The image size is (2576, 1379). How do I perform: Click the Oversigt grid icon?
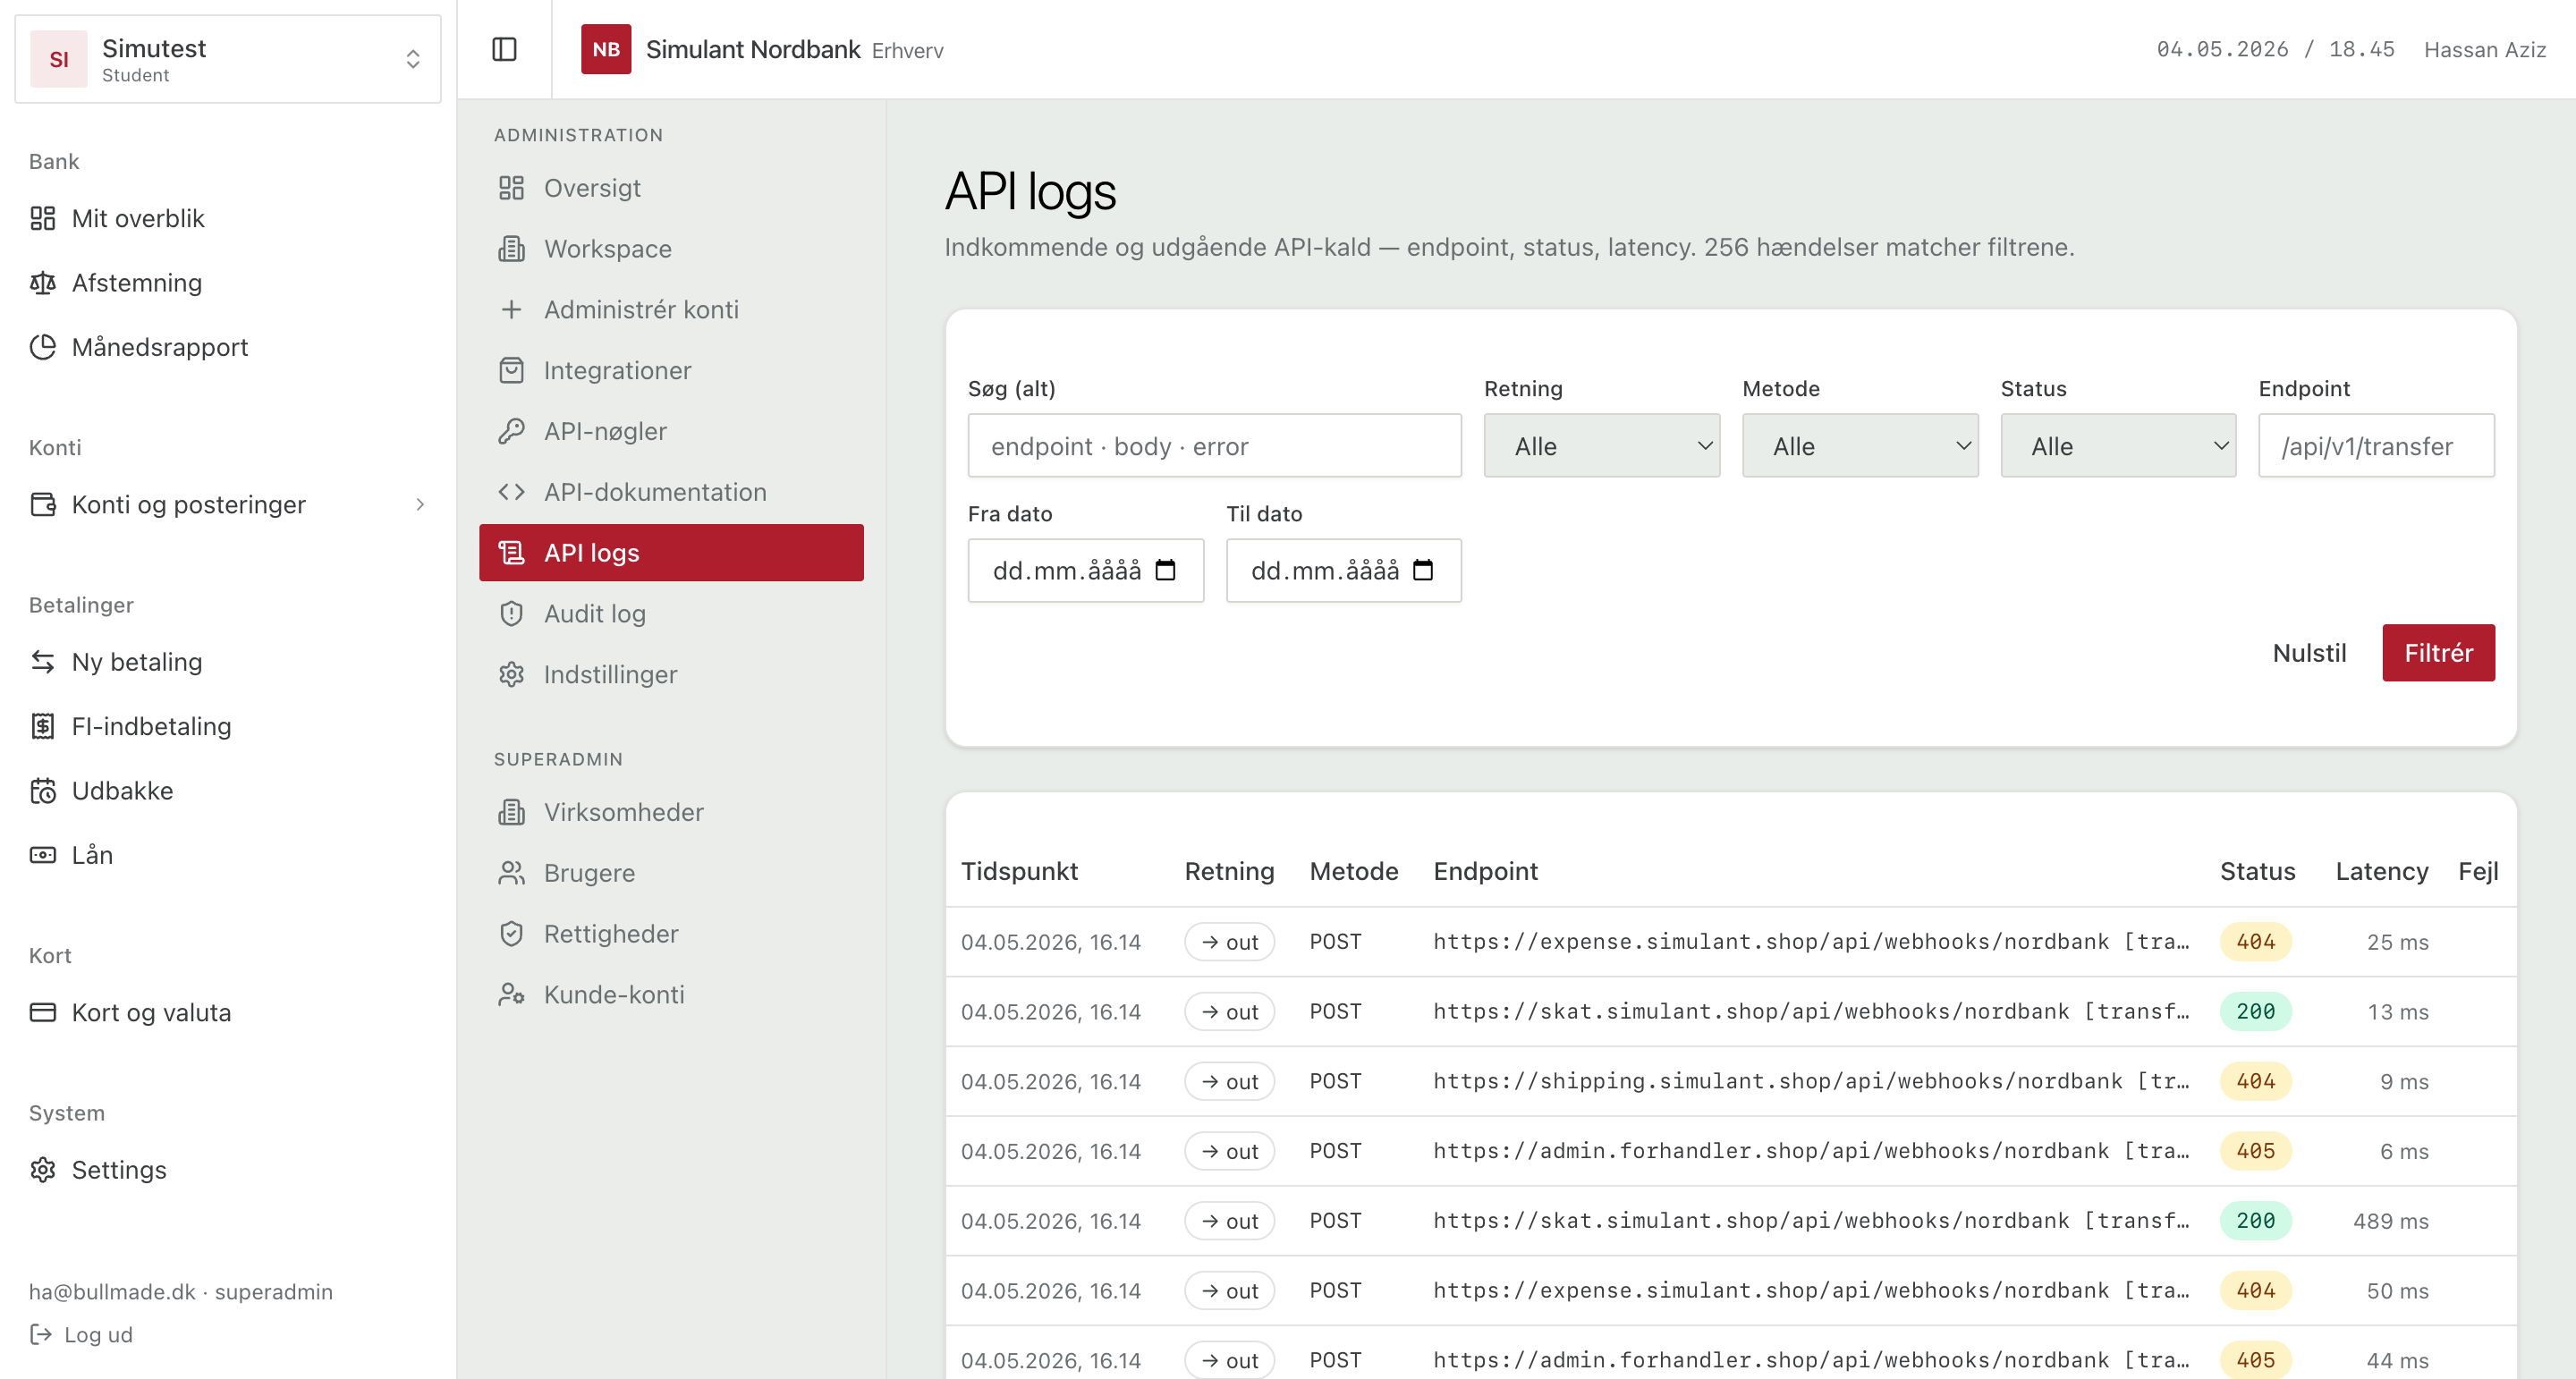pyautogui.click(x=511, y=188)
